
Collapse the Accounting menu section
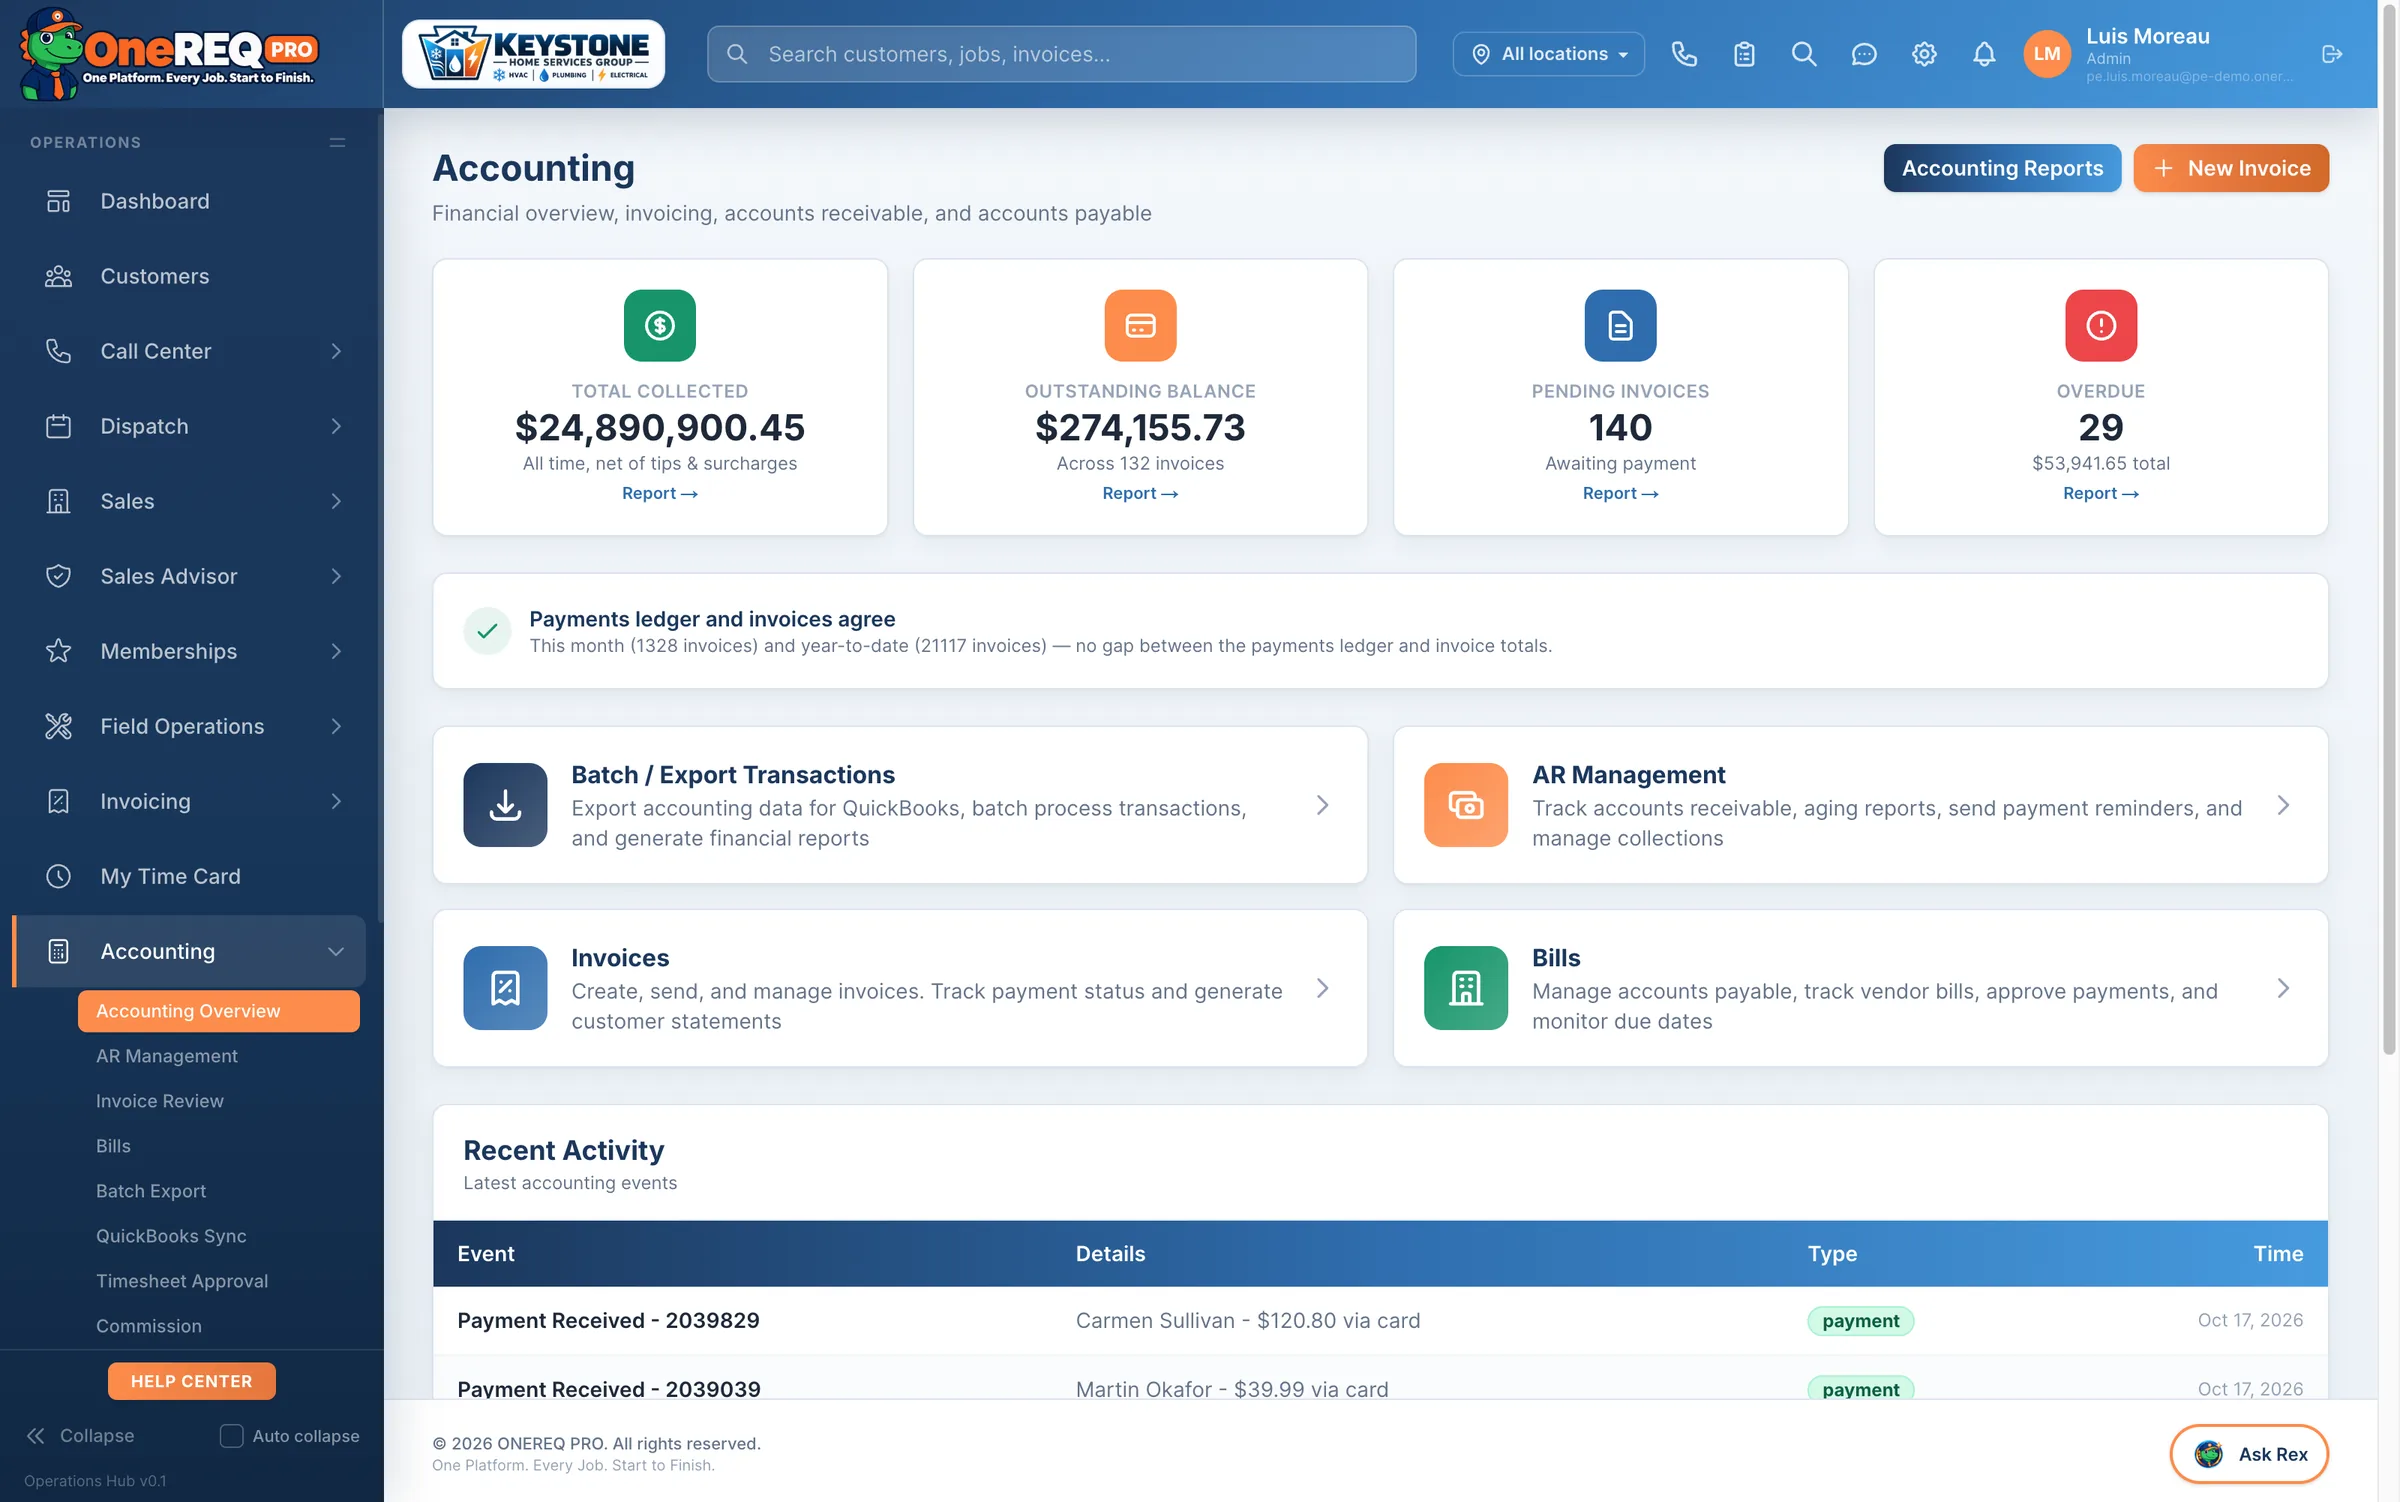click(190, 951)
